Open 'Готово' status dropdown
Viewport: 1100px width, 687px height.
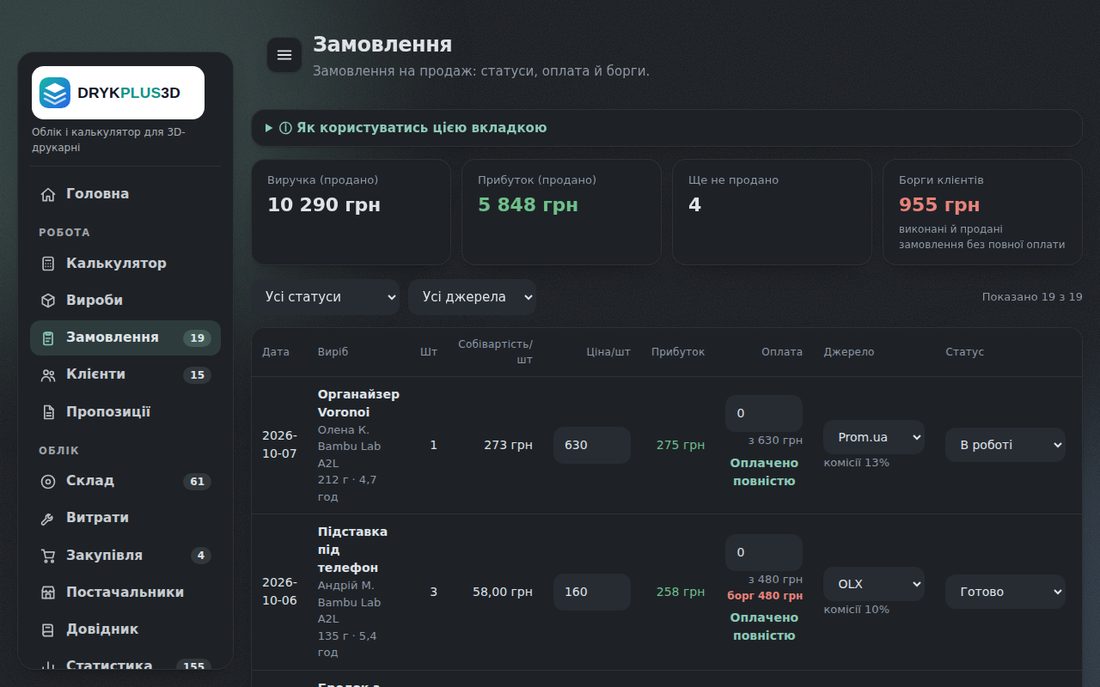(x=1005, y=592)
